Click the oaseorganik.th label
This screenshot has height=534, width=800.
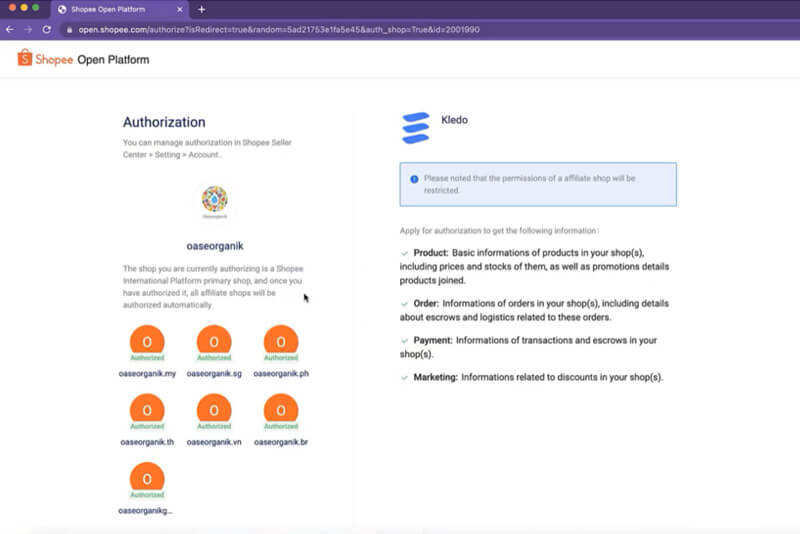(147, 442)
